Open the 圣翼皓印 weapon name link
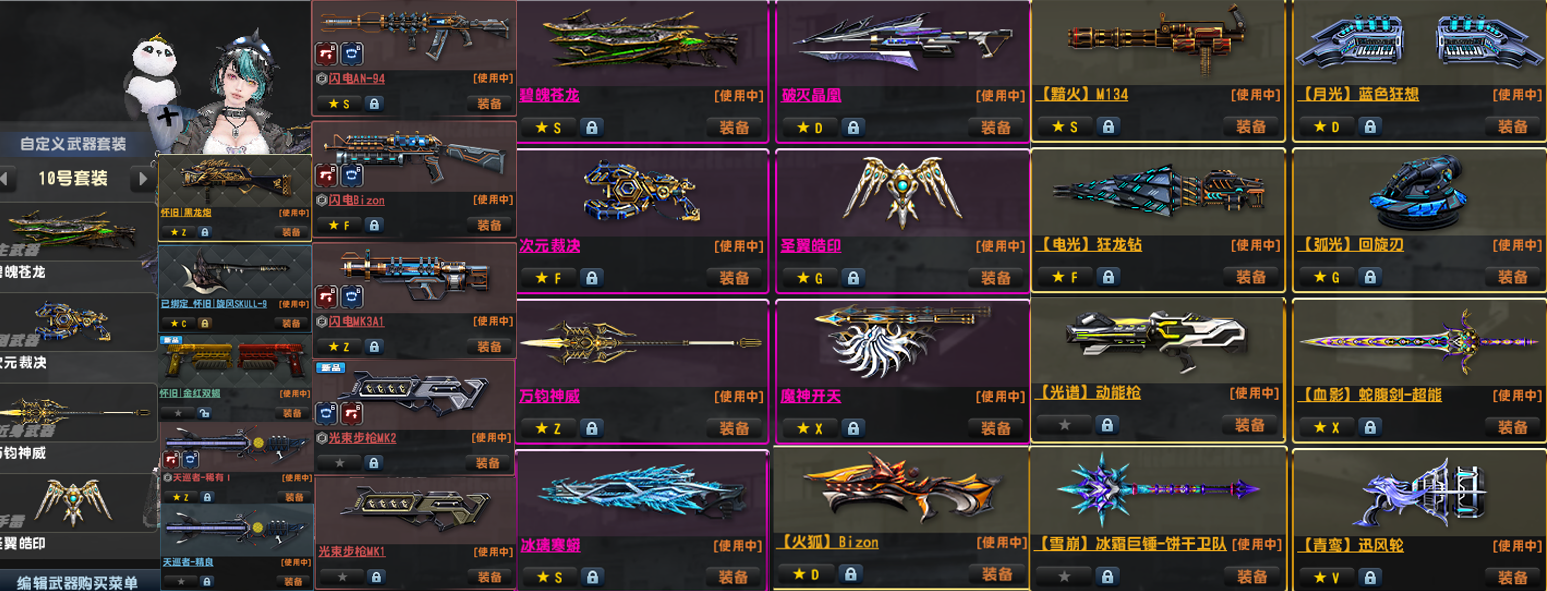Viewport: 1547px width, 591px height. (x=811, y=245)
